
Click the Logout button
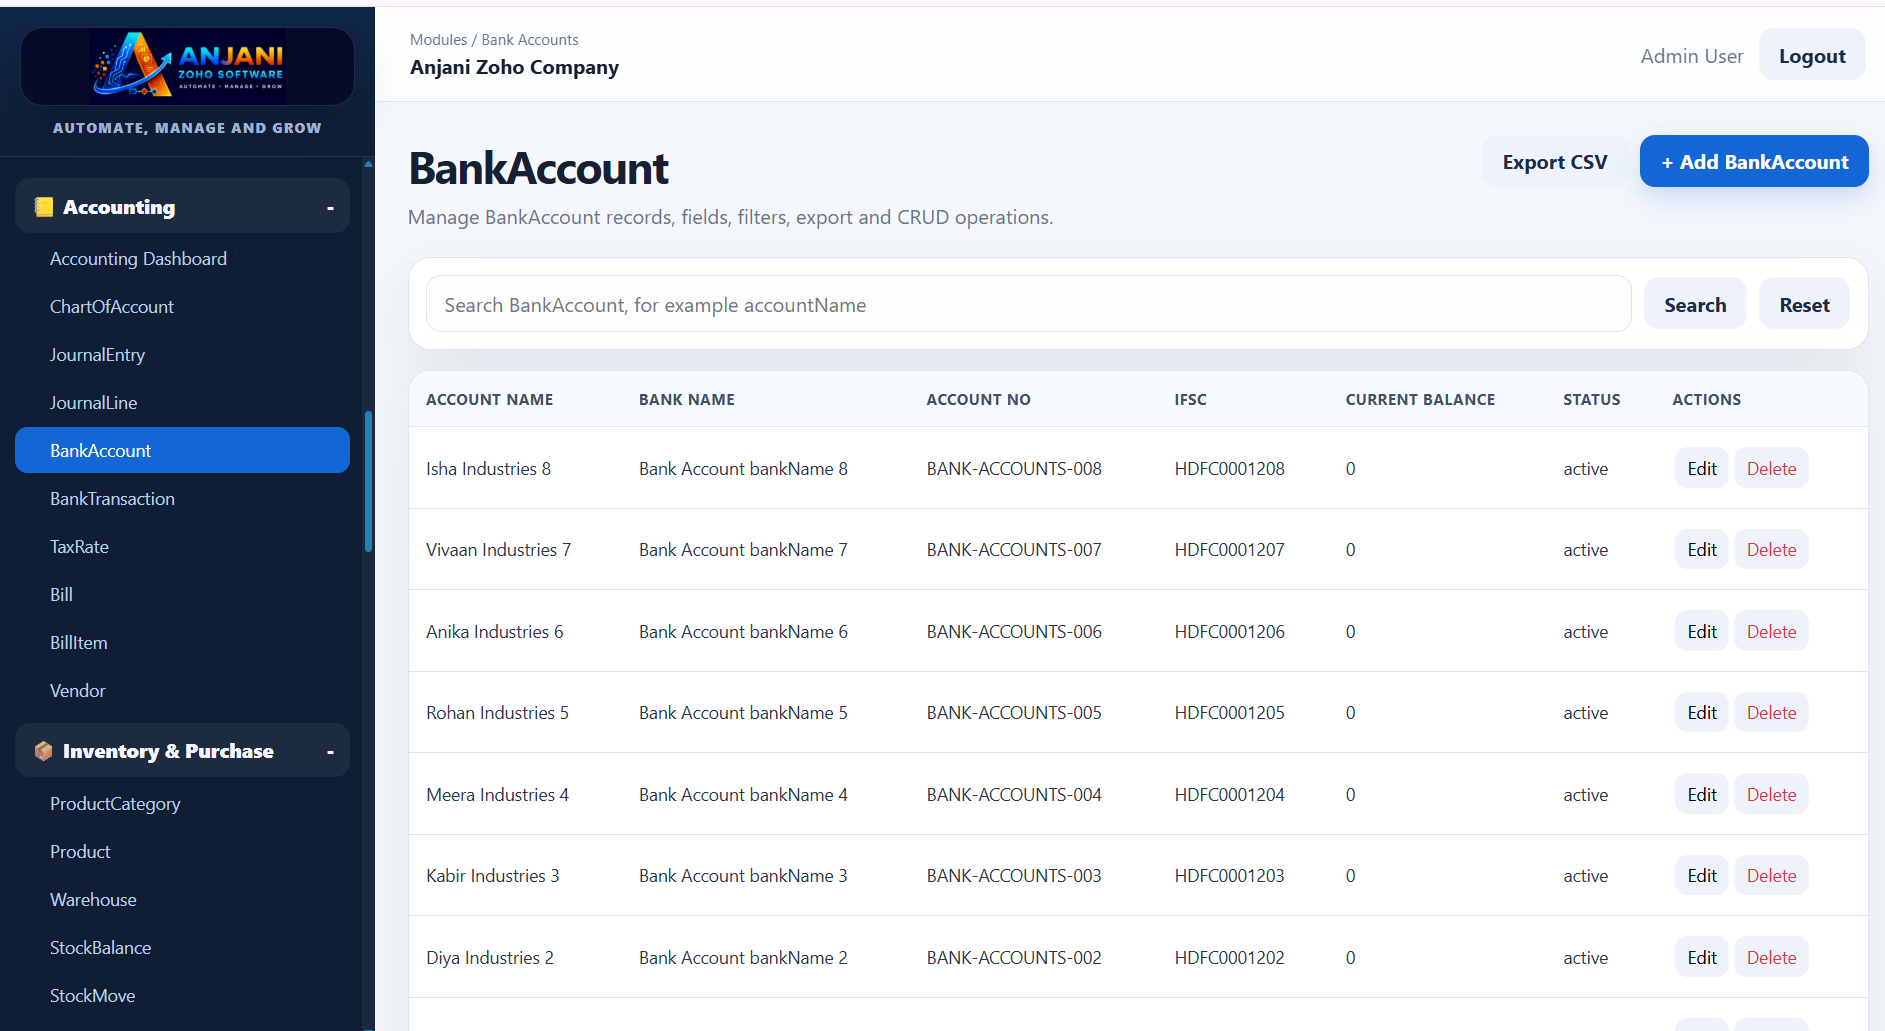point(1812,56)
